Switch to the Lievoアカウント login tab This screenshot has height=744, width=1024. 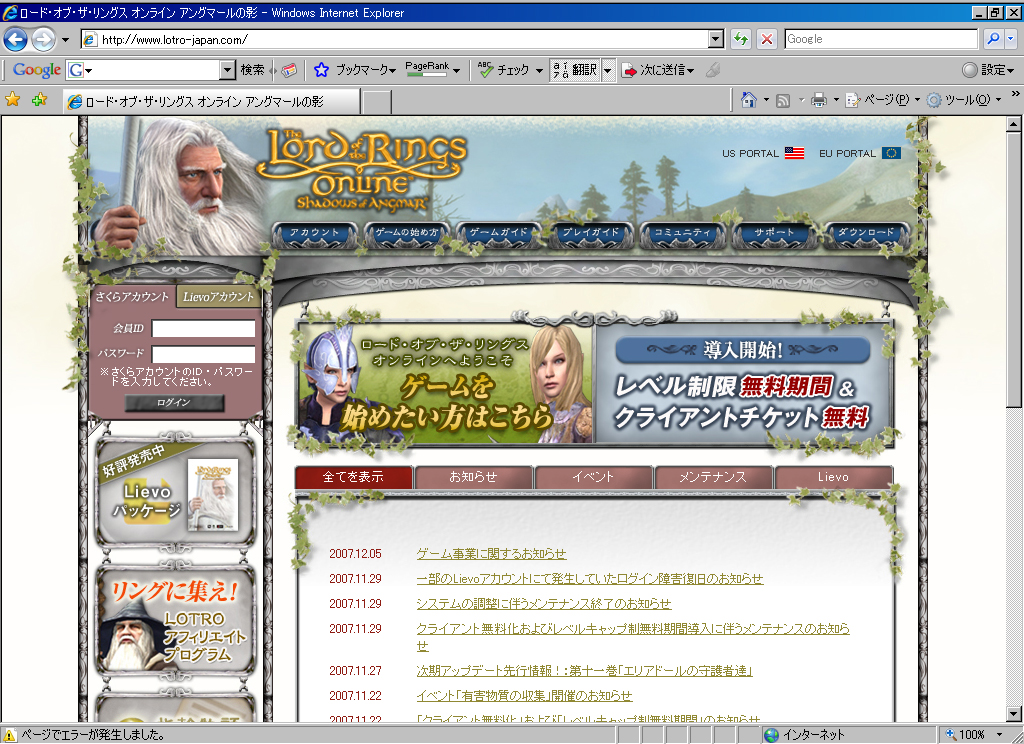[220, 297]
